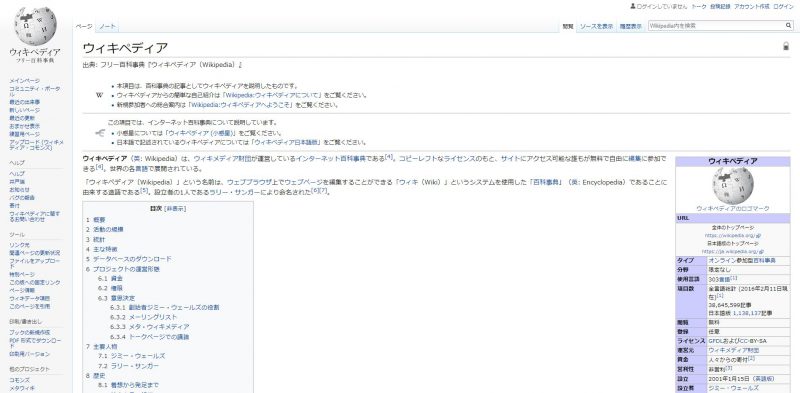Open リンク元 in the tools section
The height and width of the screenshot is (393, 800).
coord(19,245)
